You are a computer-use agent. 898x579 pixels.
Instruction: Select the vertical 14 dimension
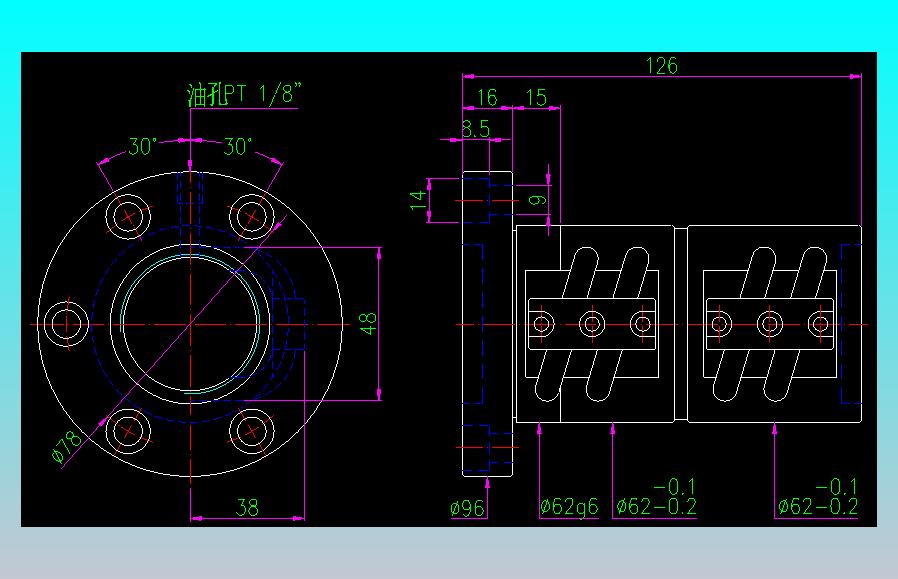pos(419,200)
